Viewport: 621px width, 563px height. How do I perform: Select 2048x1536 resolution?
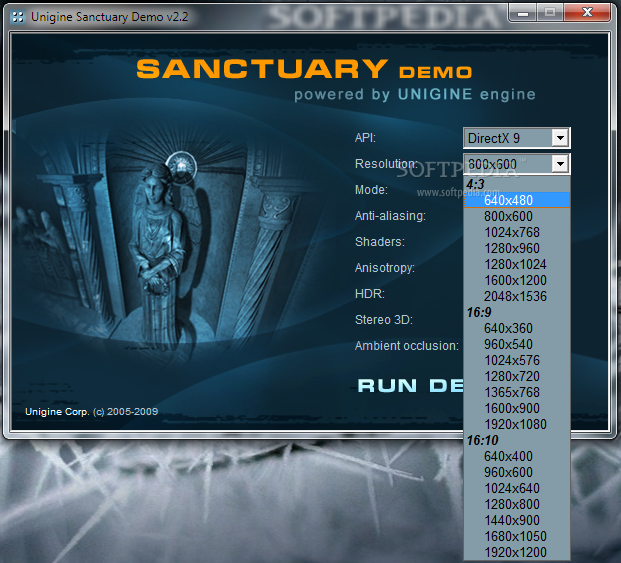click(517, 296)
